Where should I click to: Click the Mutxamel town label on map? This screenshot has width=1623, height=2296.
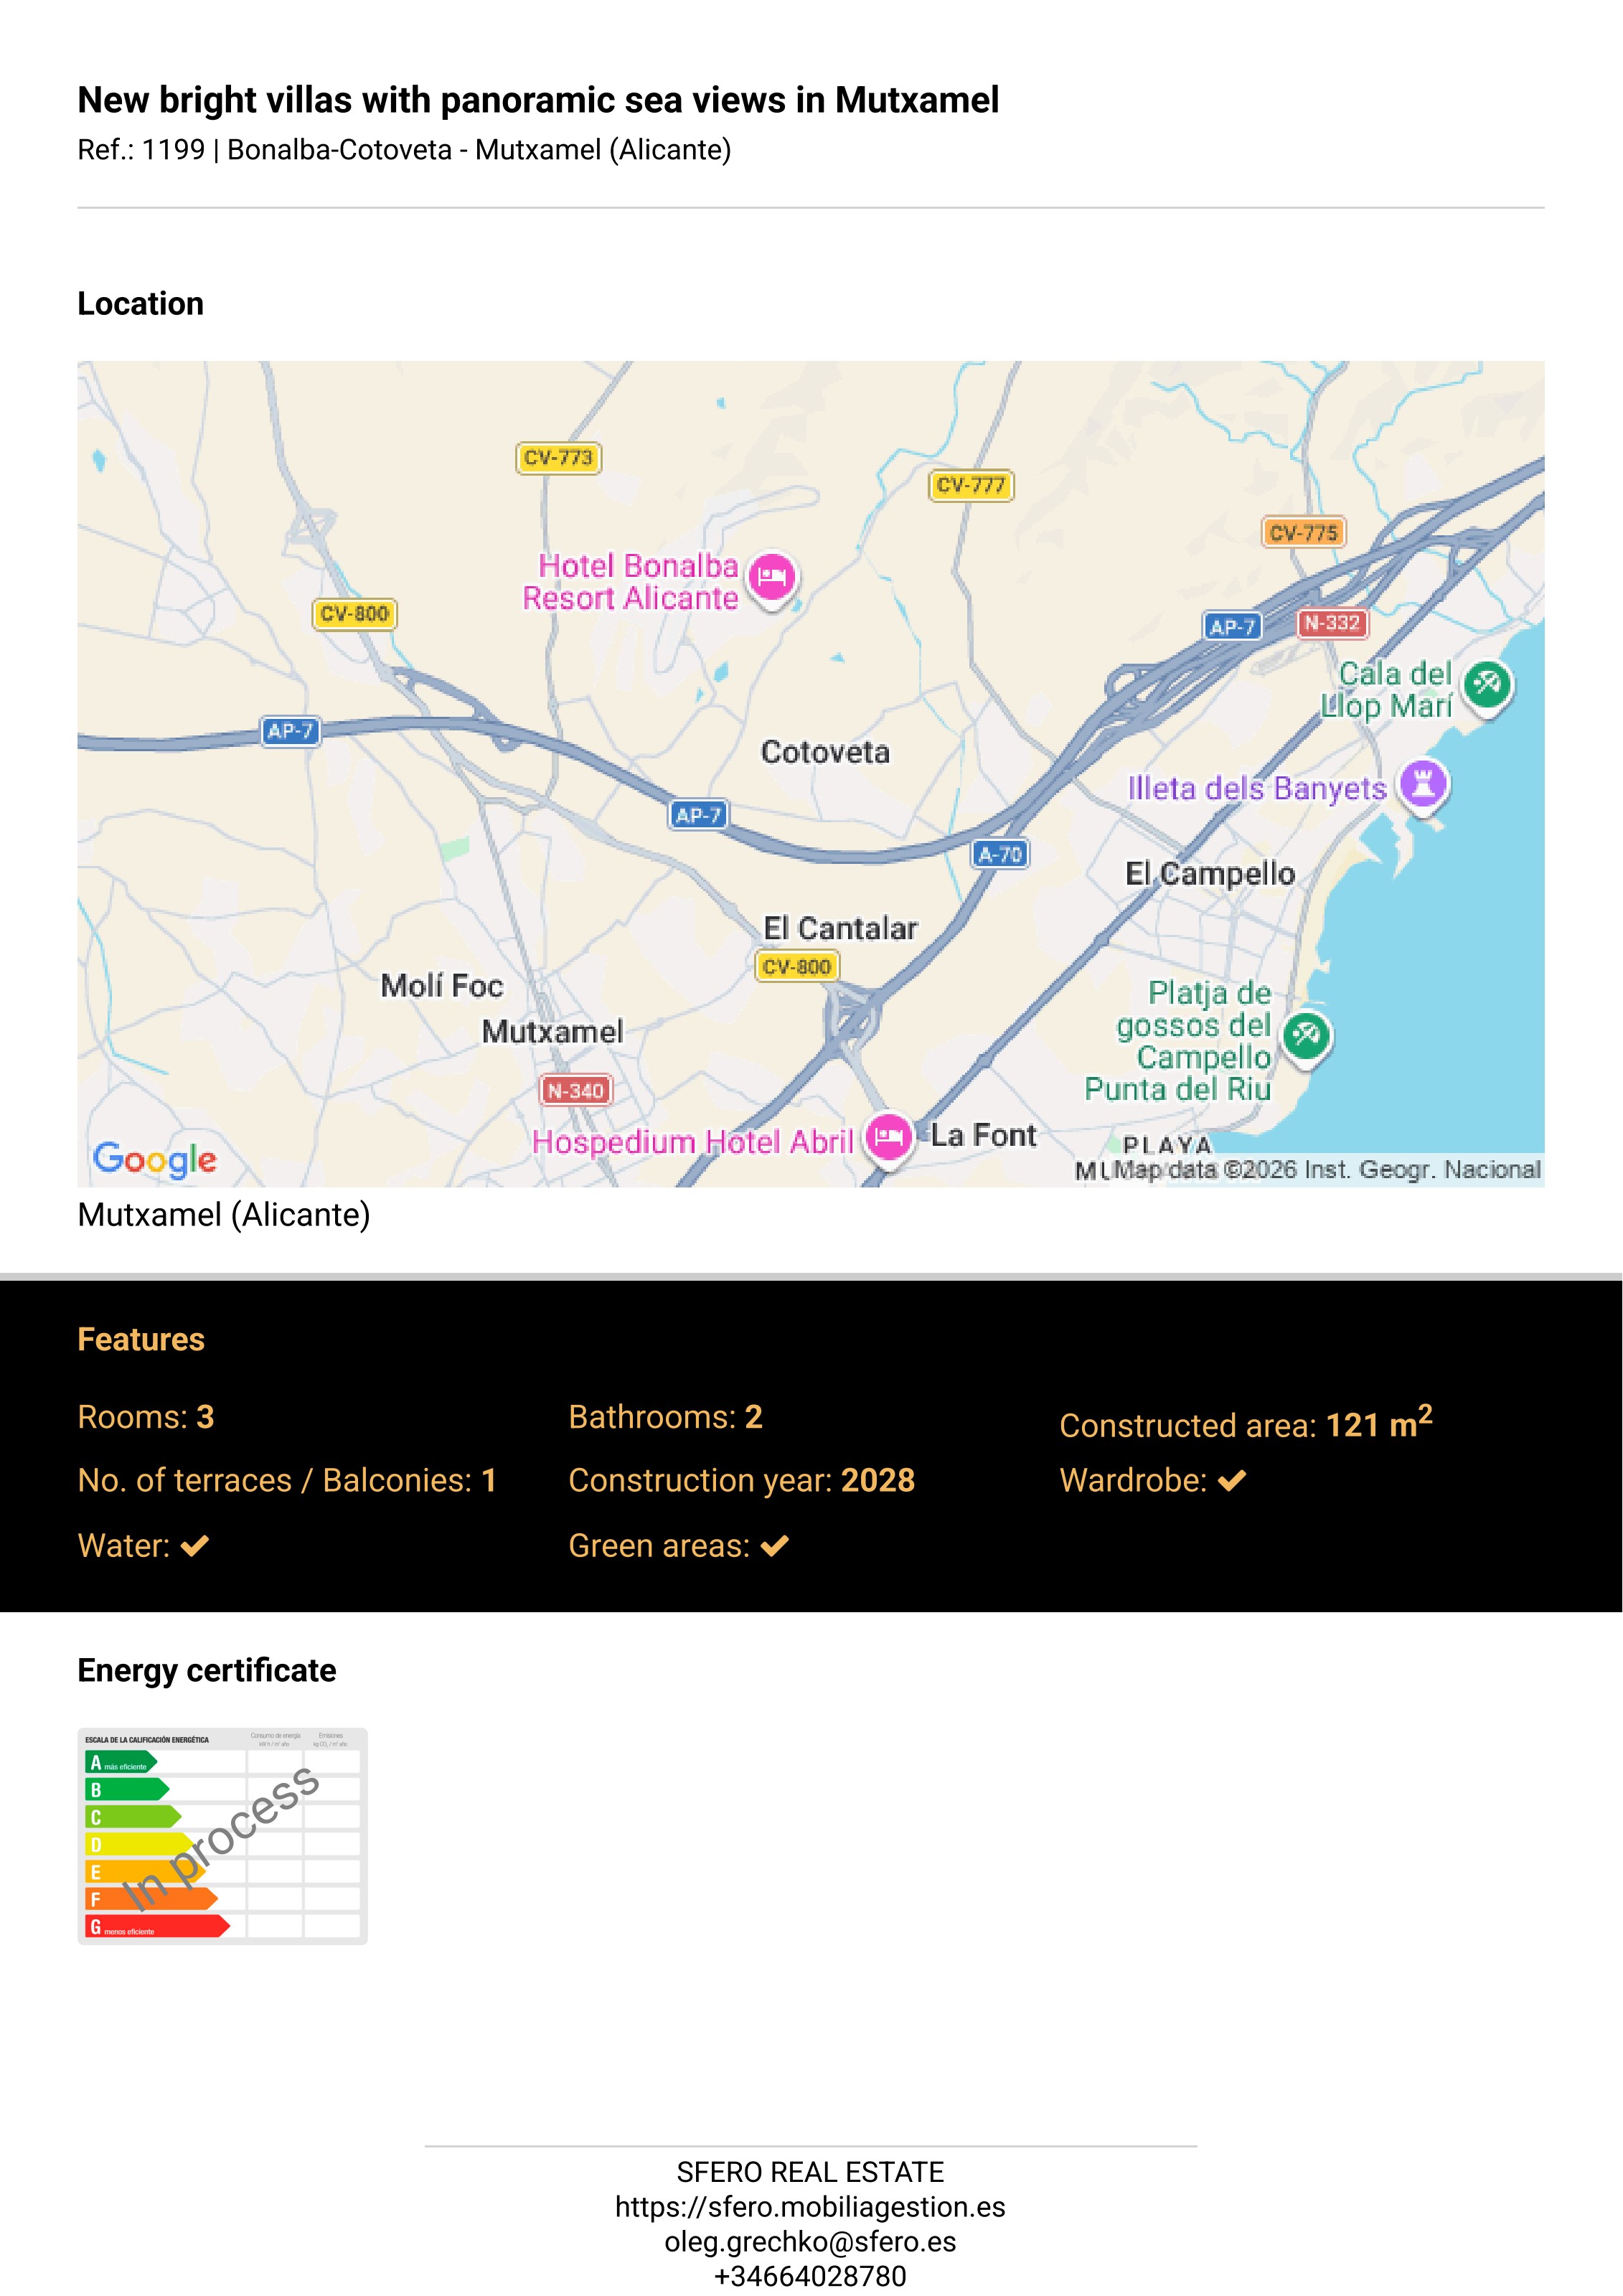point(552,1031)
